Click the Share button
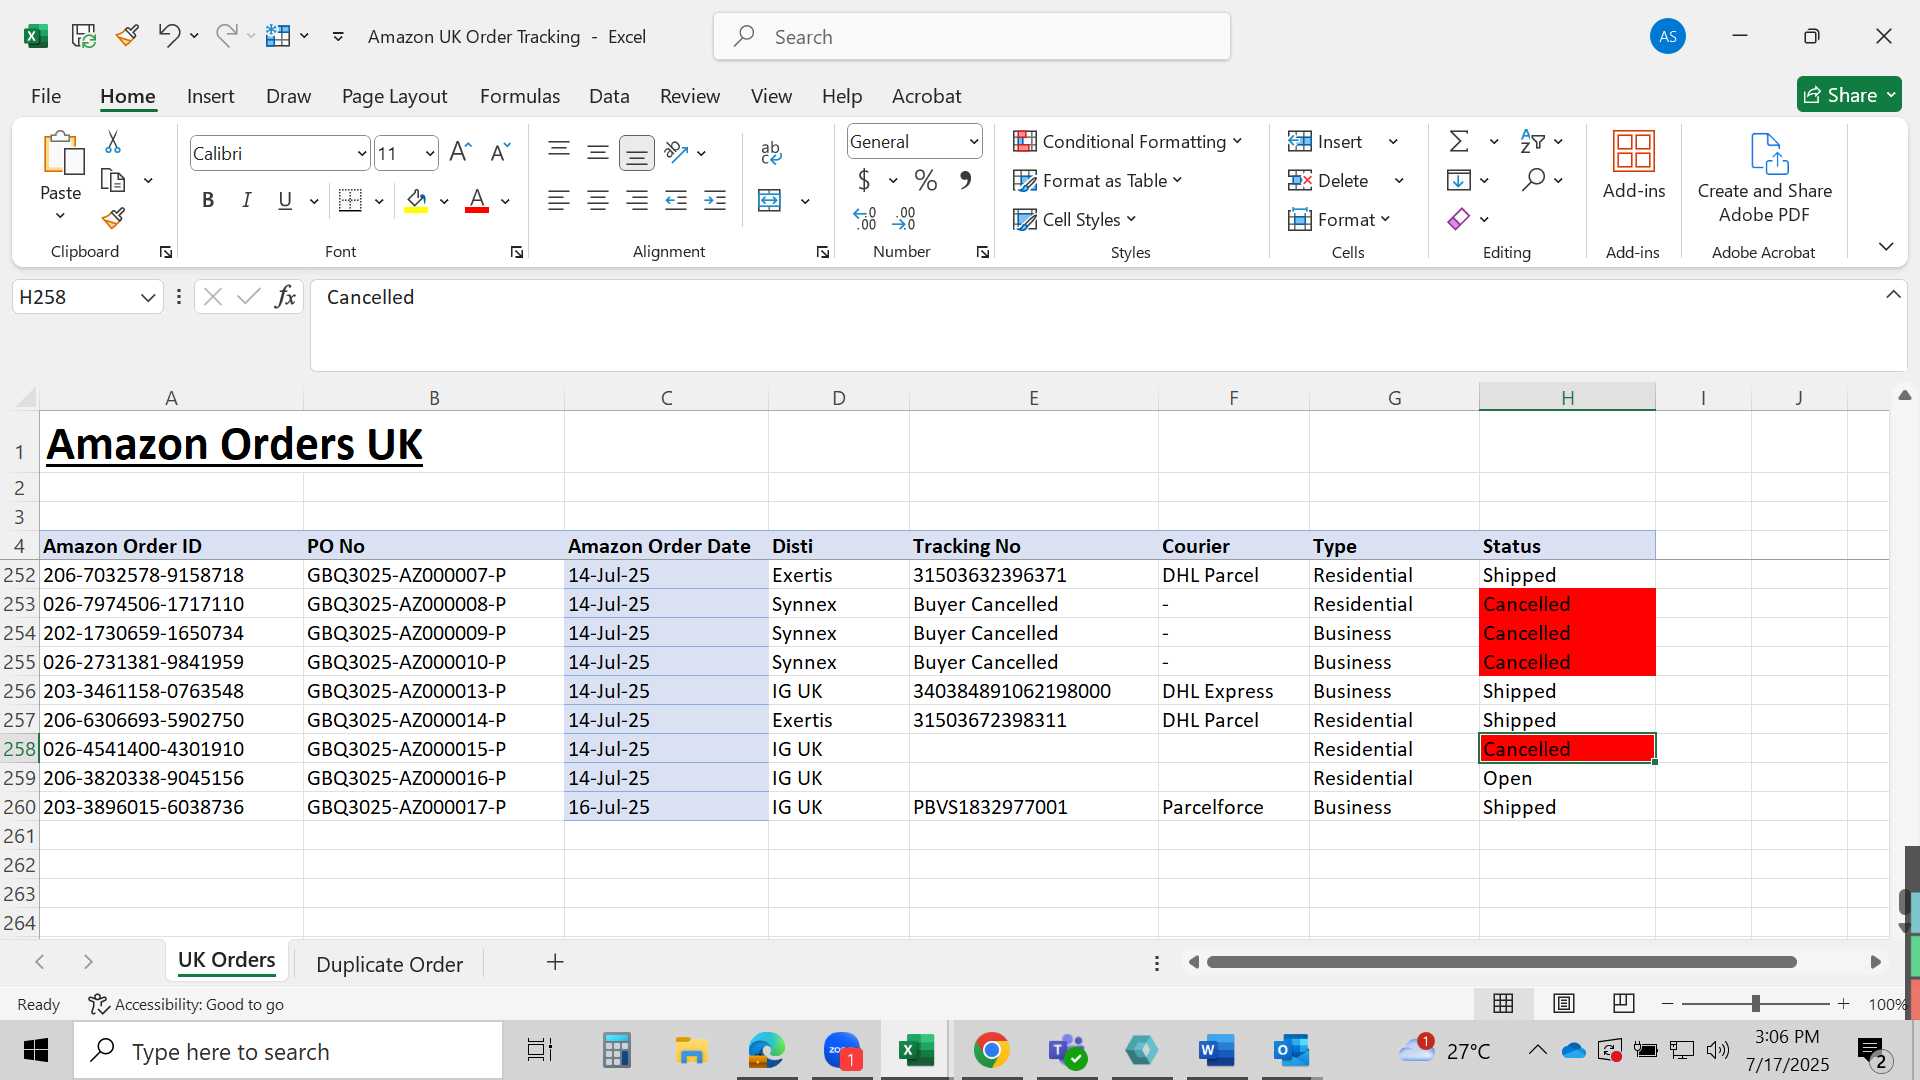Screen dimensions: 1920x1080 [1849, 95]
